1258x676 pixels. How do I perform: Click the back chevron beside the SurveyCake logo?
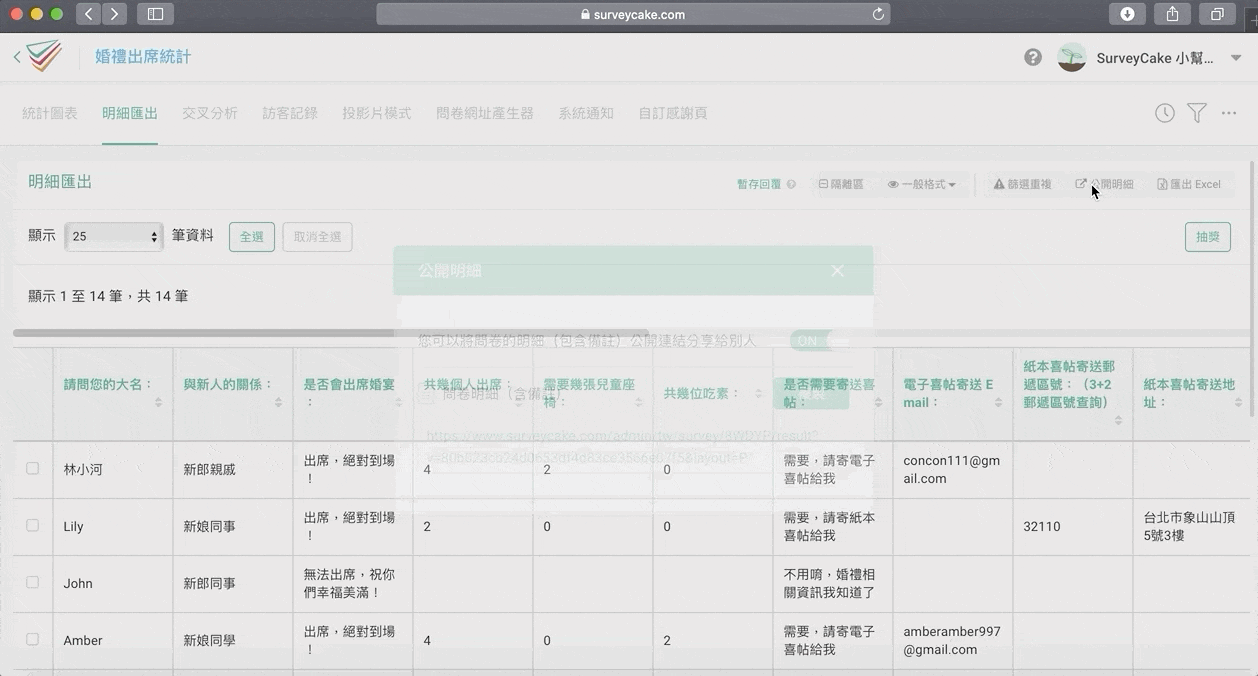click(x=17, y=57)
